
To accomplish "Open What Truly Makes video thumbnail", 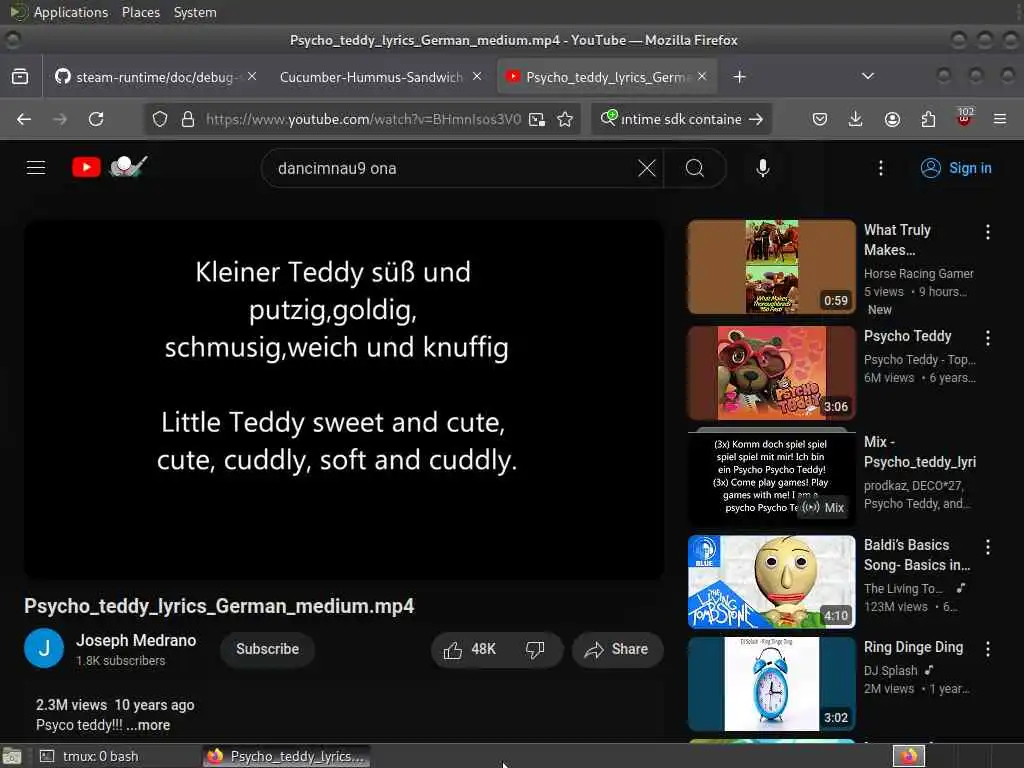I will [771, 267].
